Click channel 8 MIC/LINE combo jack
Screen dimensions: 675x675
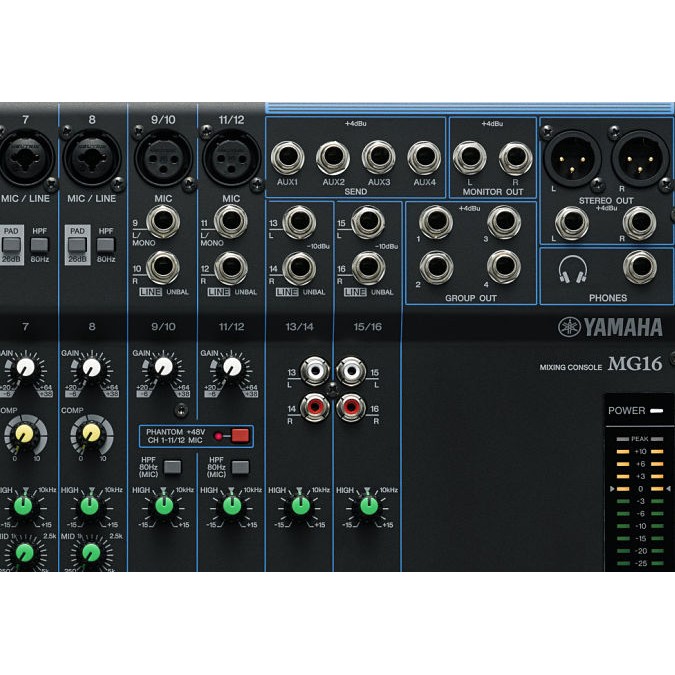coord(92,158)
